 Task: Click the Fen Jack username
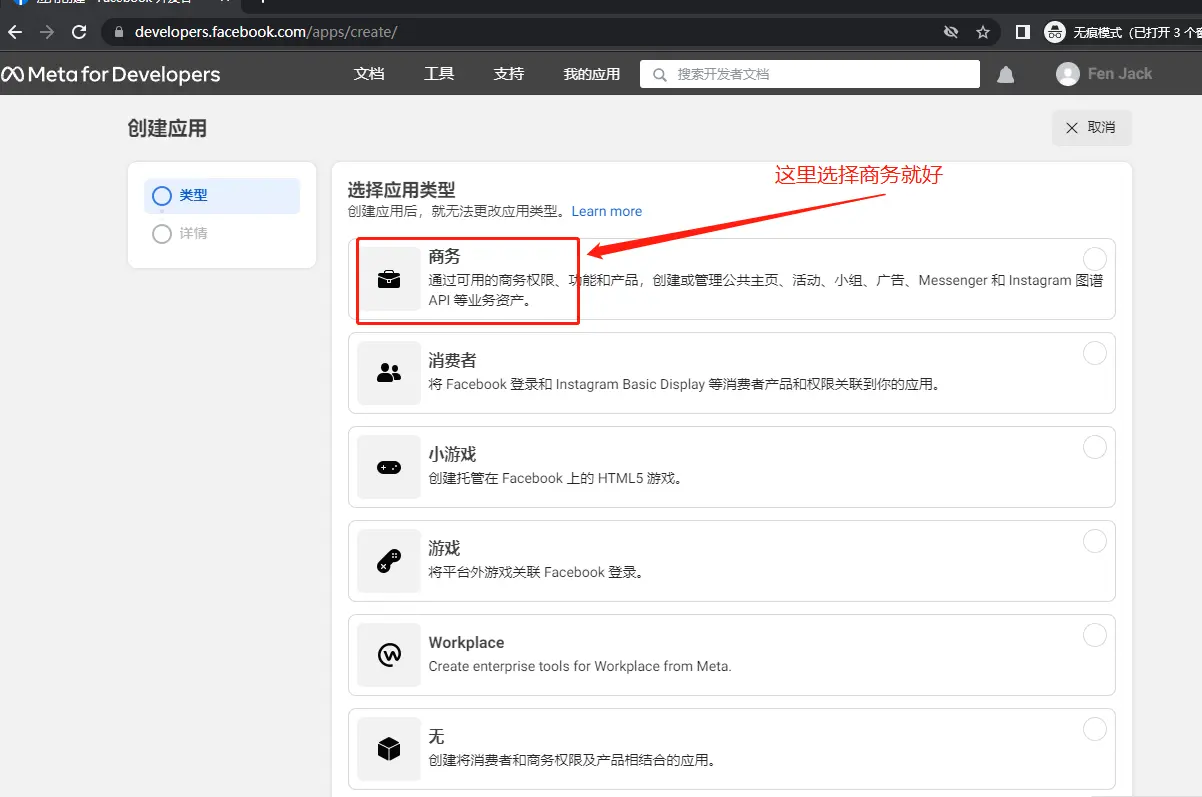(x=1120, y=74)
